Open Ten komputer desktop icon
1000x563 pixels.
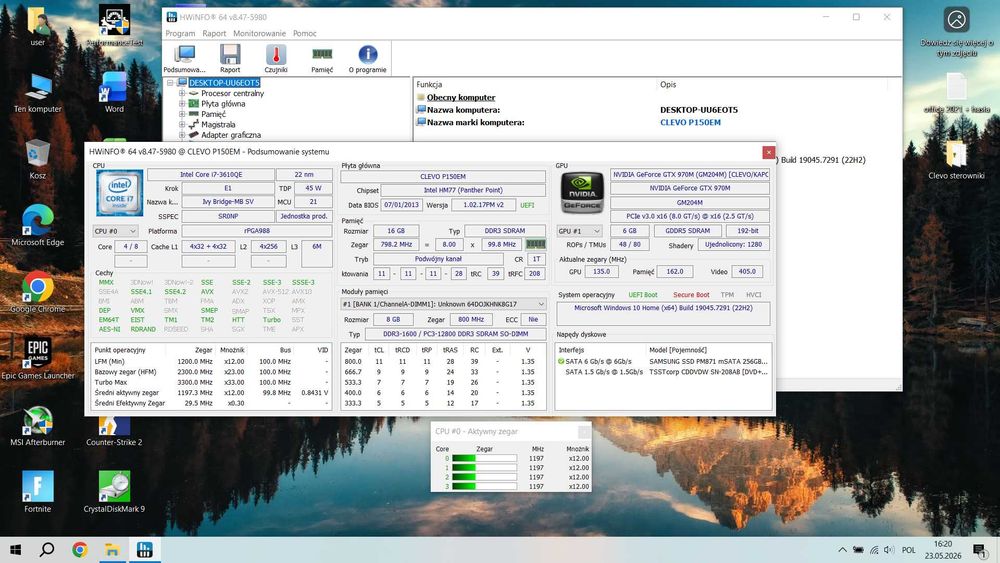point(38,92)
